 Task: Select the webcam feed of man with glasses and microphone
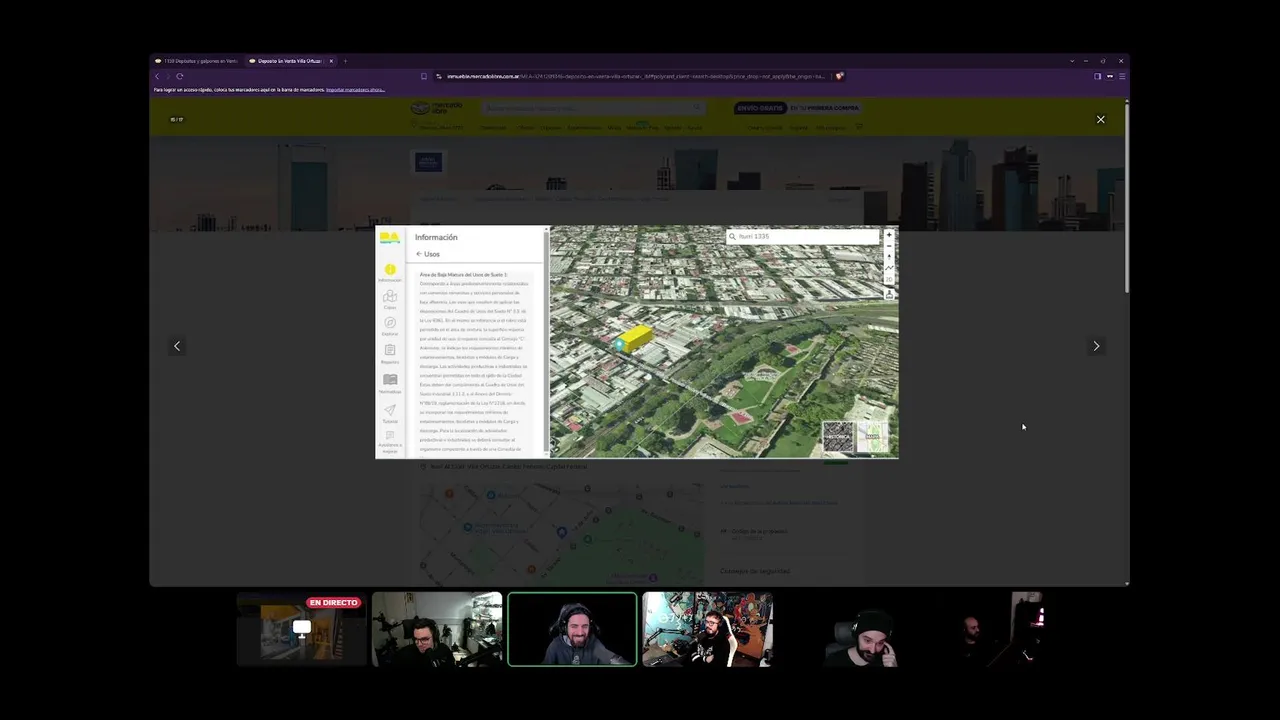tap(437, 629)
